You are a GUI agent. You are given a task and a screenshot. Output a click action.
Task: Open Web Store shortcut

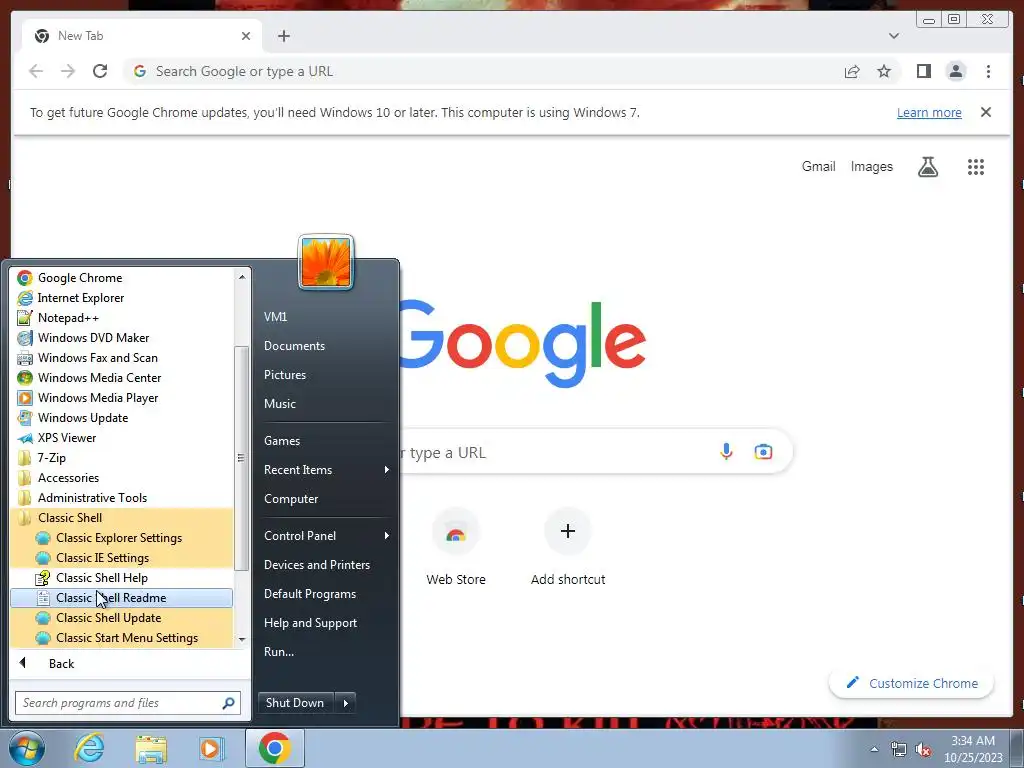(x=456, y=547)
